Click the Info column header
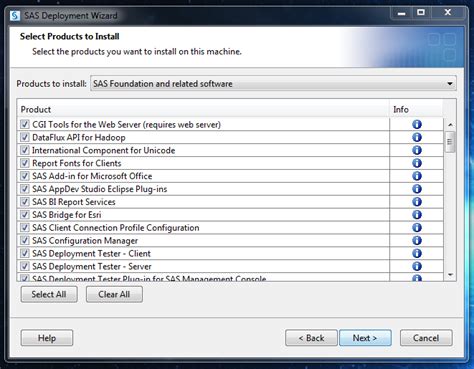This screenshot has width=474, height=369. click(416, 109)
